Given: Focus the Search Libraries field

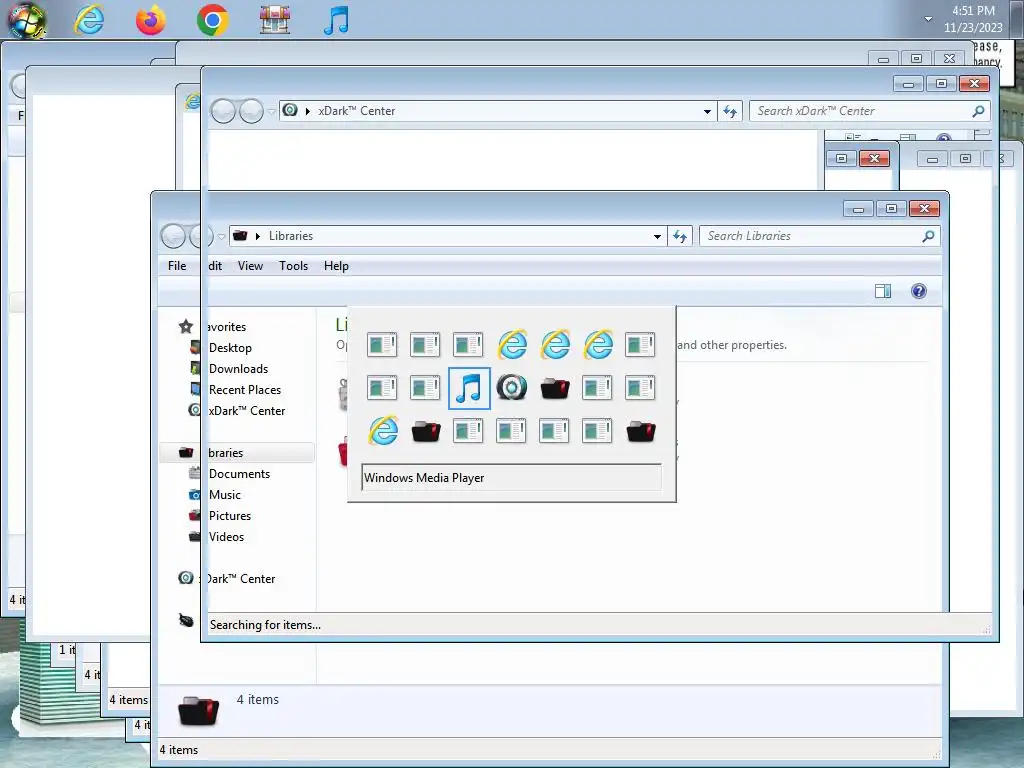Looking at the screenshot, I should pos(819,236).
